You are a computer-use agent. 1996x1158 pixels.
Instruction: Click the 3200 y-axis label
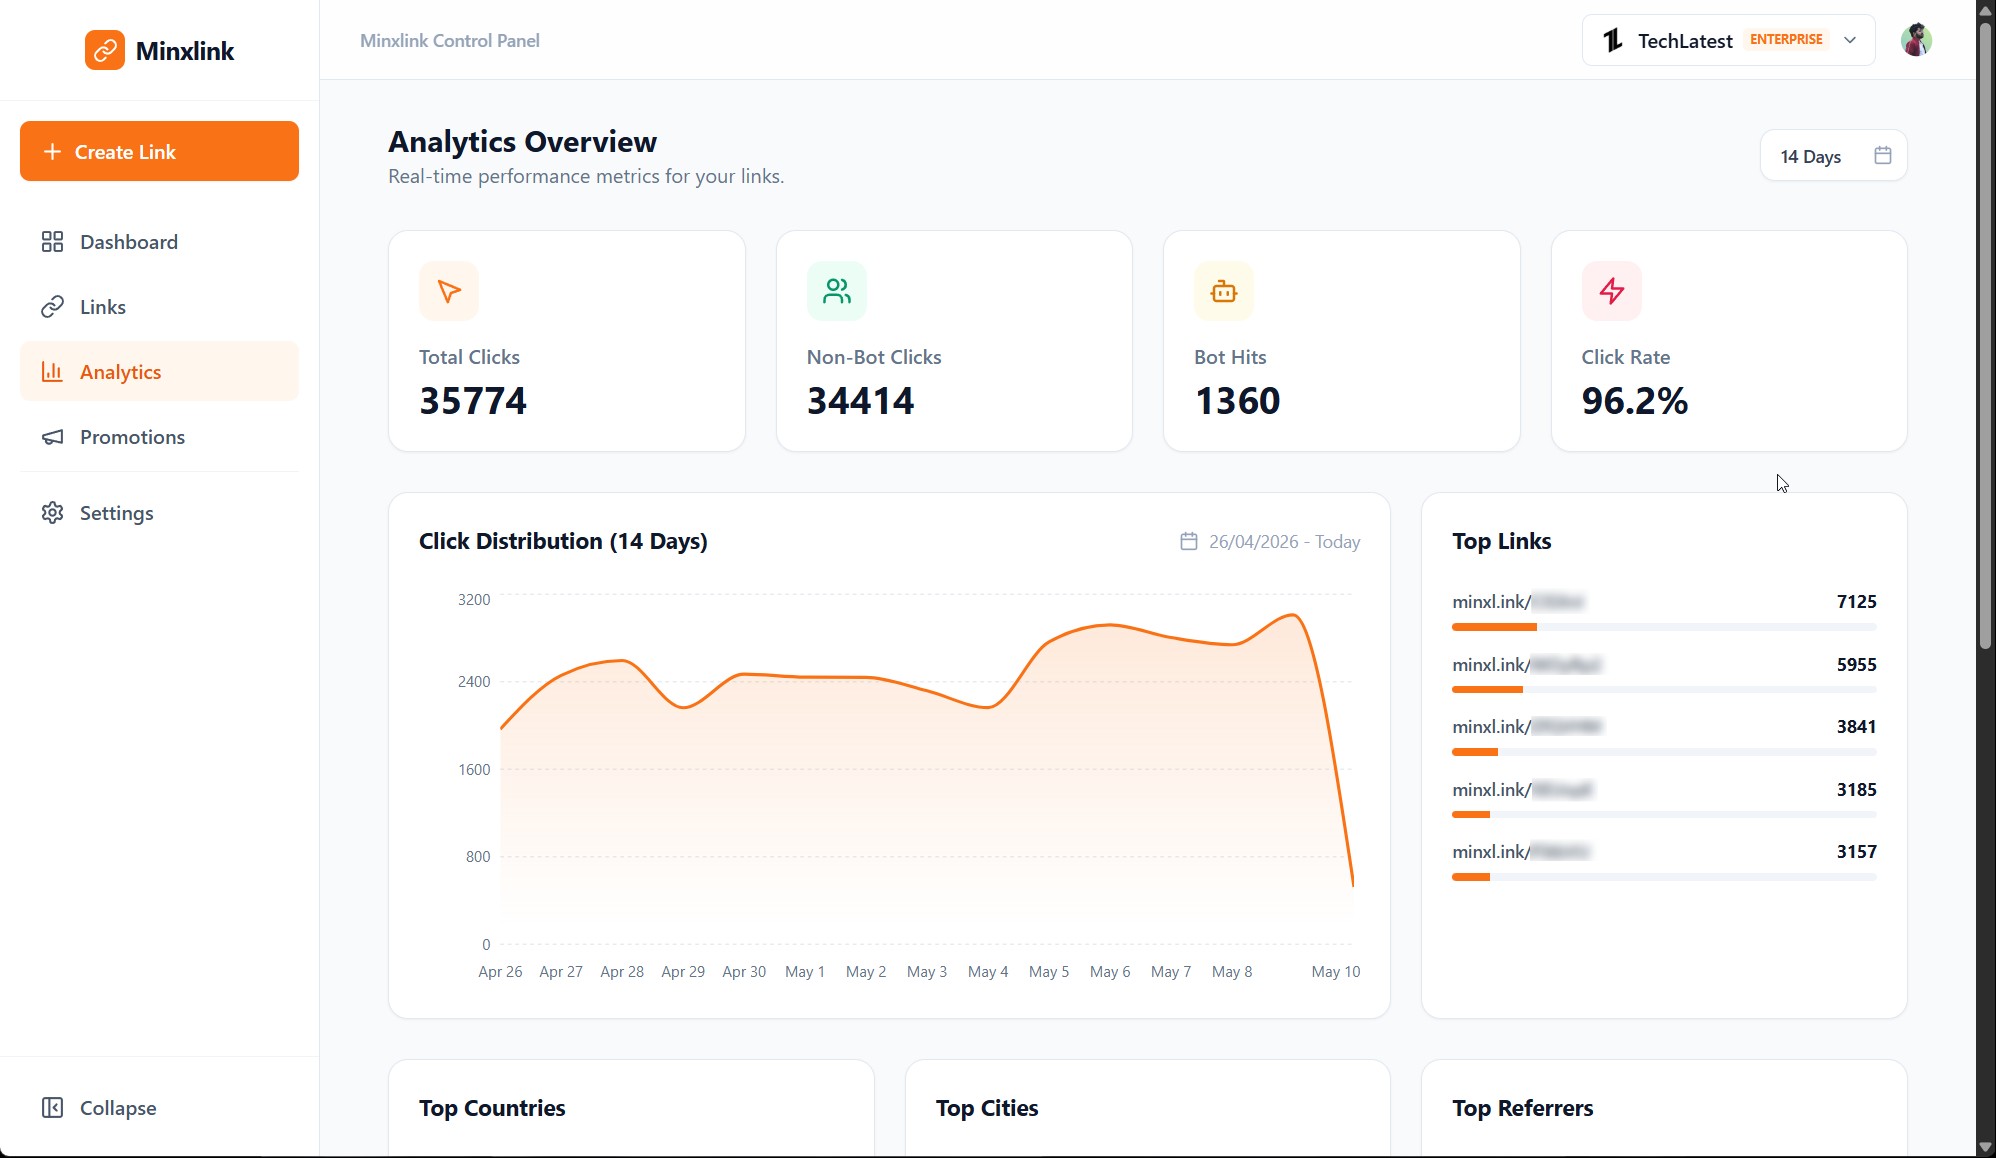(474, 600)
